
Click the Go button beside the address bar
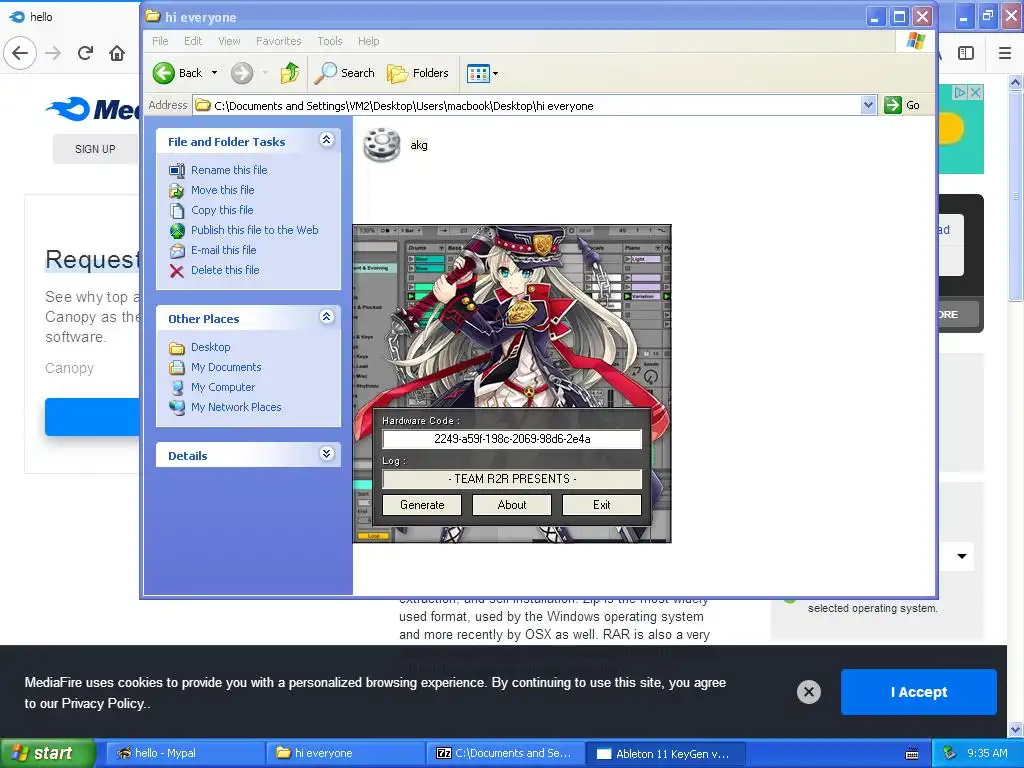coord(902,105)
